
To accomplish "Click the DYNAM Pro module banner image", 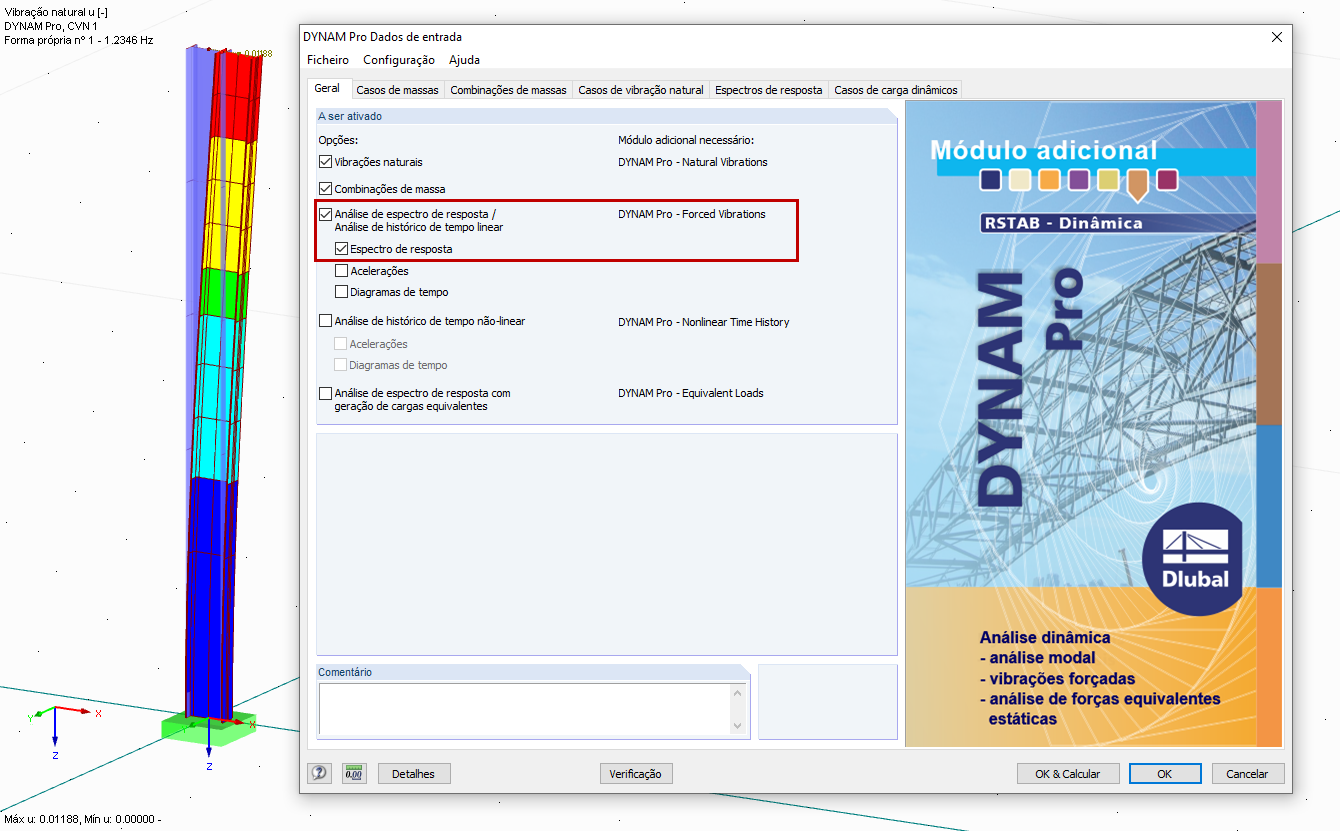I will pyautogui.click(x=1093, y=423).
